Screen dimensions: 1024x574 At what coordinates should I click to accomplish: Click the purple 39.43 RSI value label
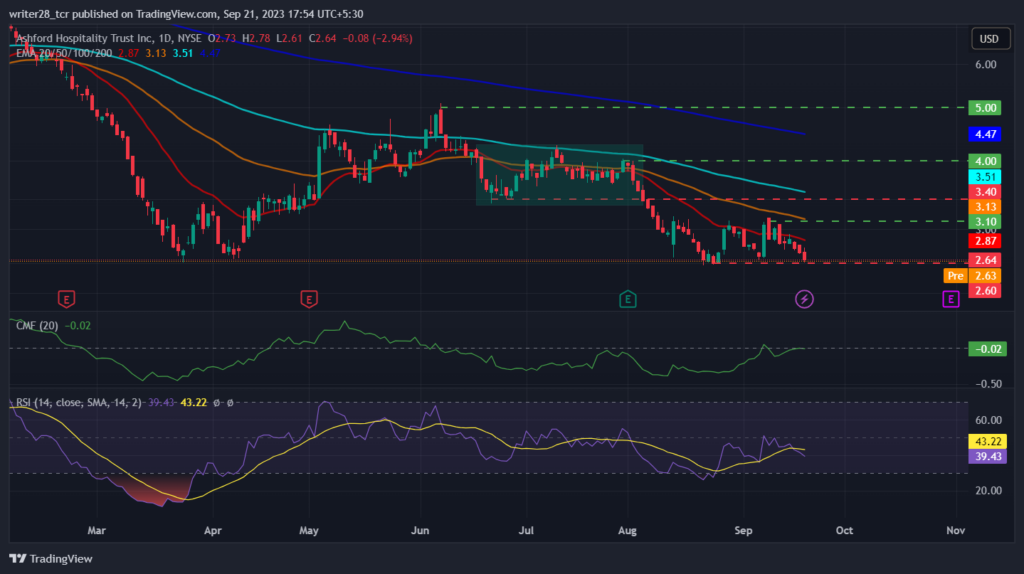987,456
